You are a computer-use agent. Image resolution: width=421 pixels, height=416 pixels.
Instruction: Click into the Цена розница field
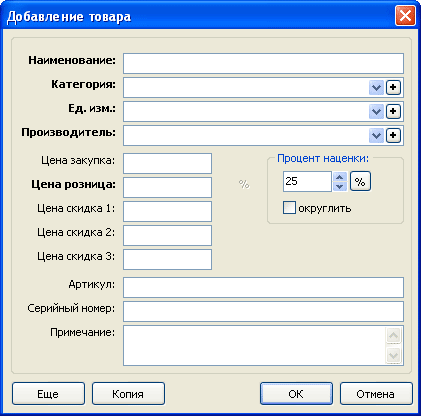[x=167, y=187]
